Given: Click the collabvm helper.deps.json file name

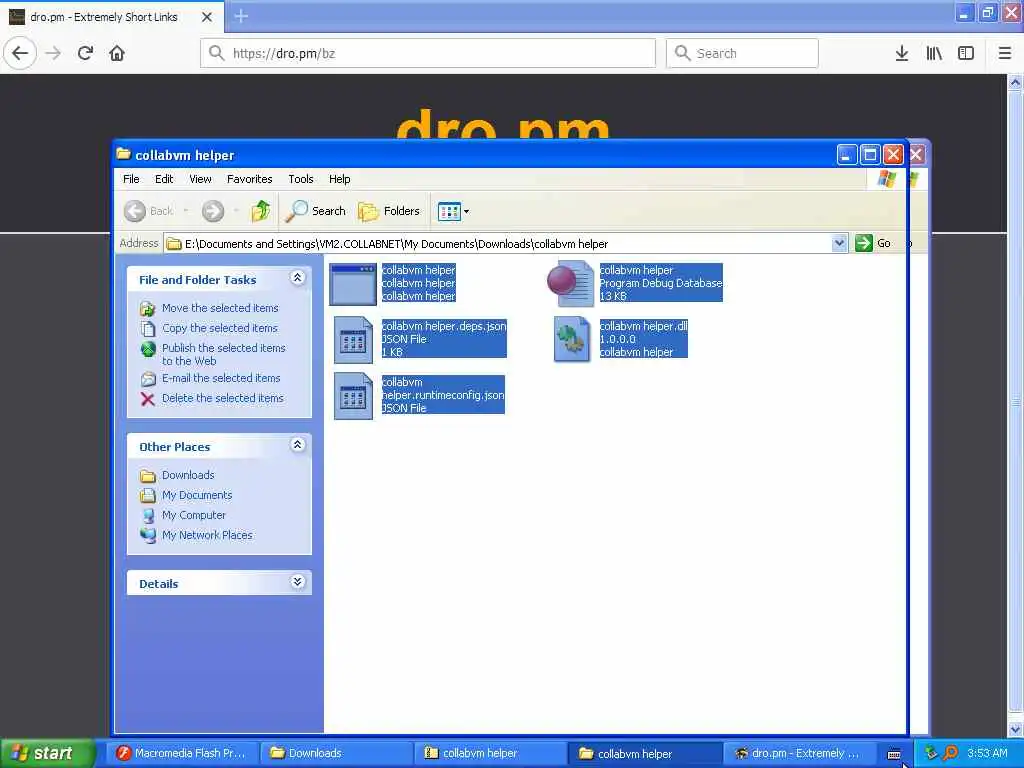Looking at the screenshot, I should (x=443, y=326).
